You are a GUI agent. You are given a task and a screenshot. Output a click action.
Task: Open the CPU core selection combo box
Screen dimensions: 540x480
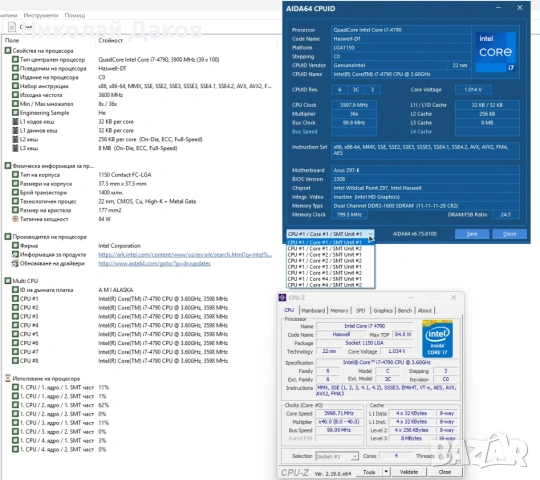(330, 234)
